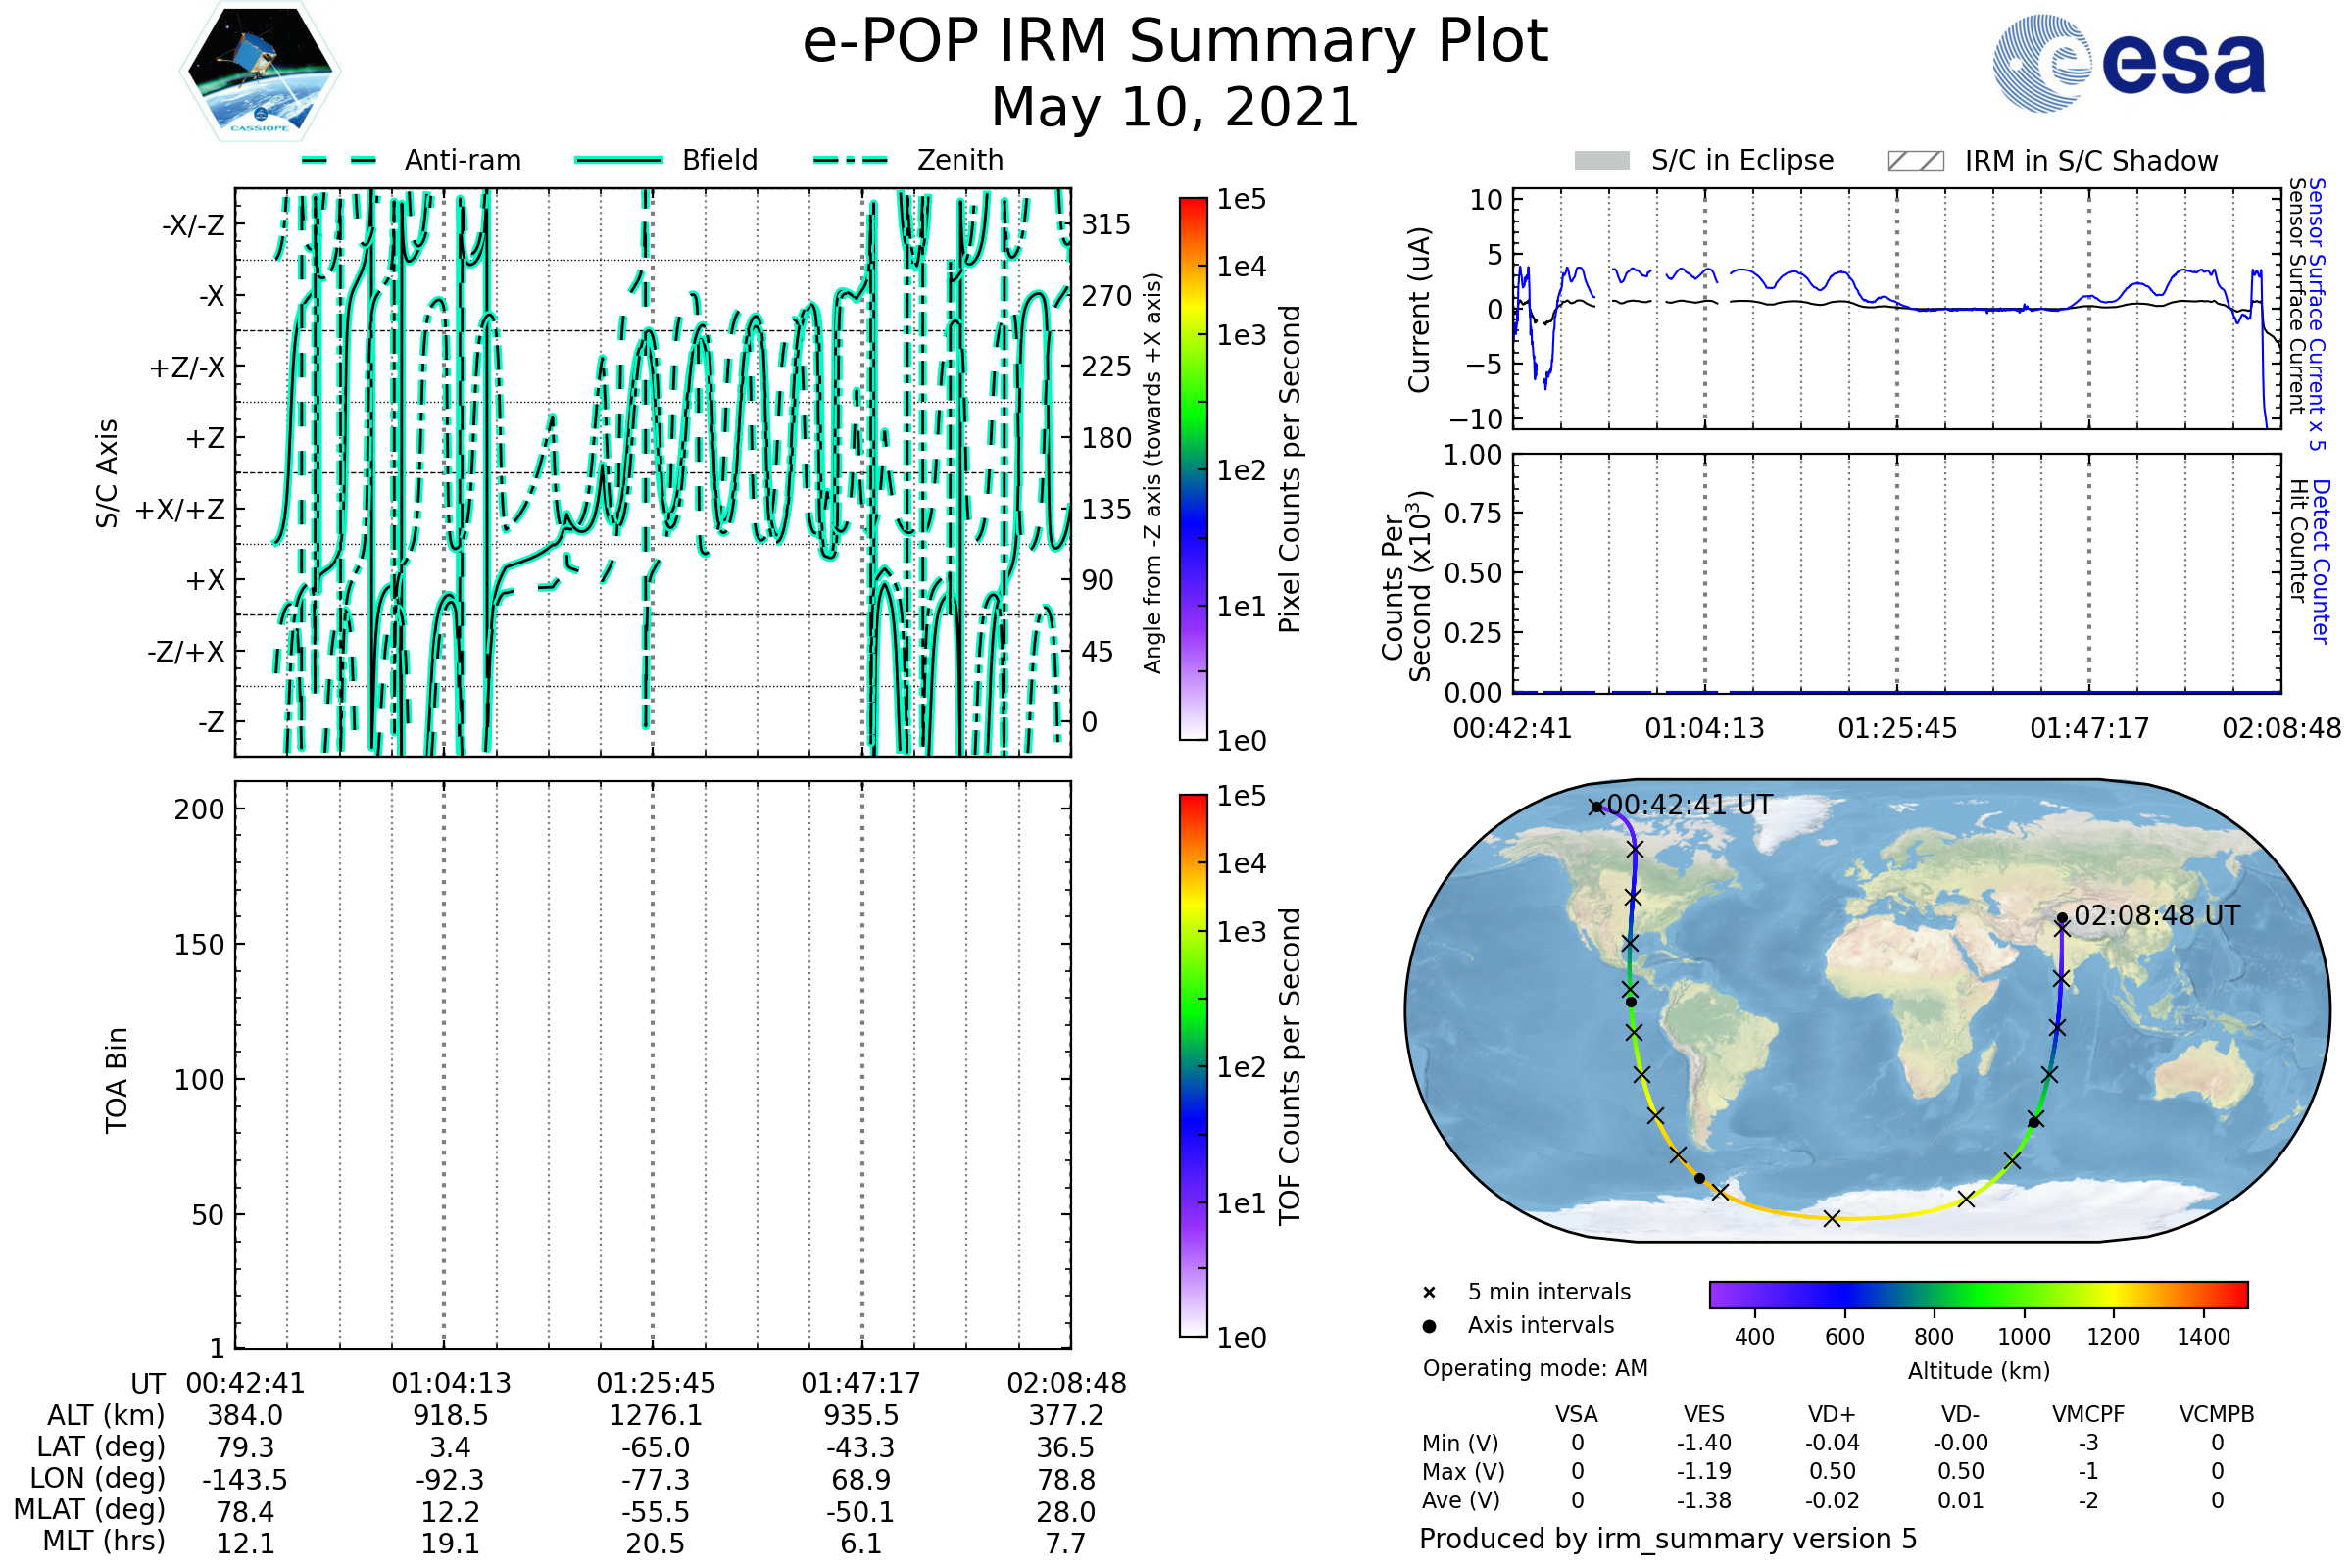Image resolution: width=2352 pixels, height=1568 pixels.
Task: Click the May 10, 2021 date heading
Action: point(1175,108)
